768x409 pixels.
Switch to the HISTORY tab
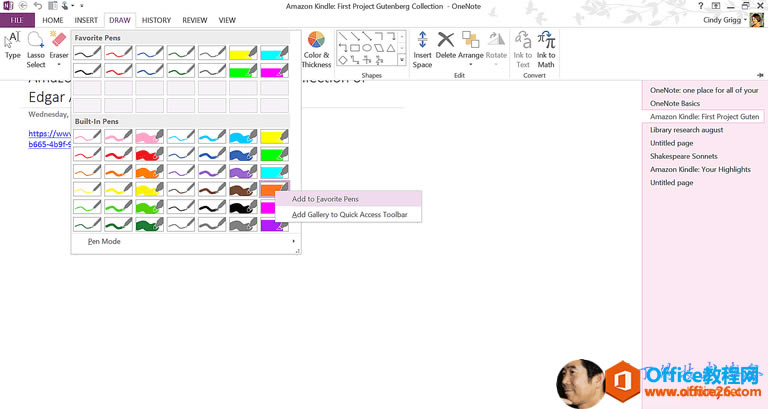click(156, 20)
